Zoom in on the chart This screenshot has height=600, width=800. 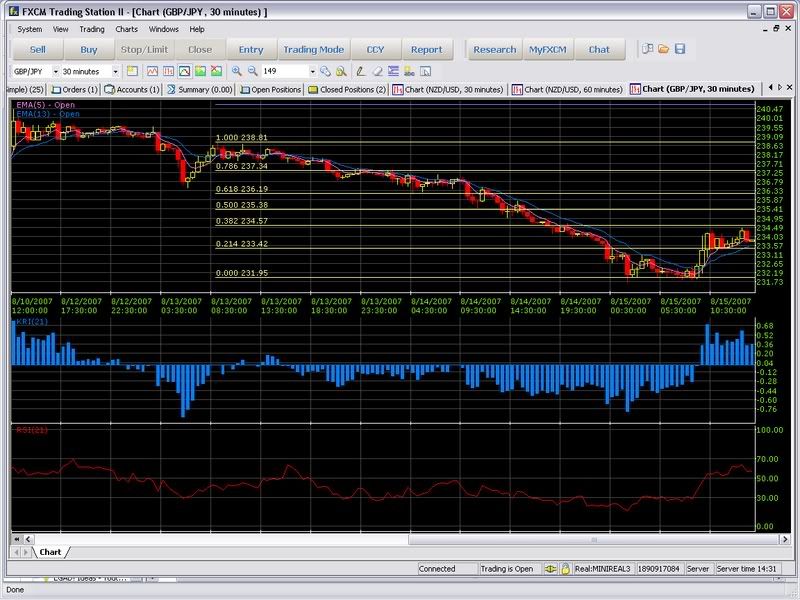[237, 71]
